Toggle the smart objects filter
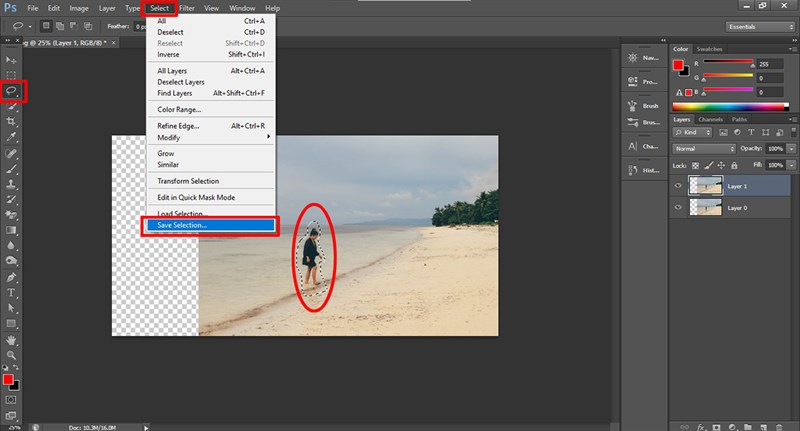Viewport: 800px width, 431px height. pyautogui.click(x=780, y=132)
